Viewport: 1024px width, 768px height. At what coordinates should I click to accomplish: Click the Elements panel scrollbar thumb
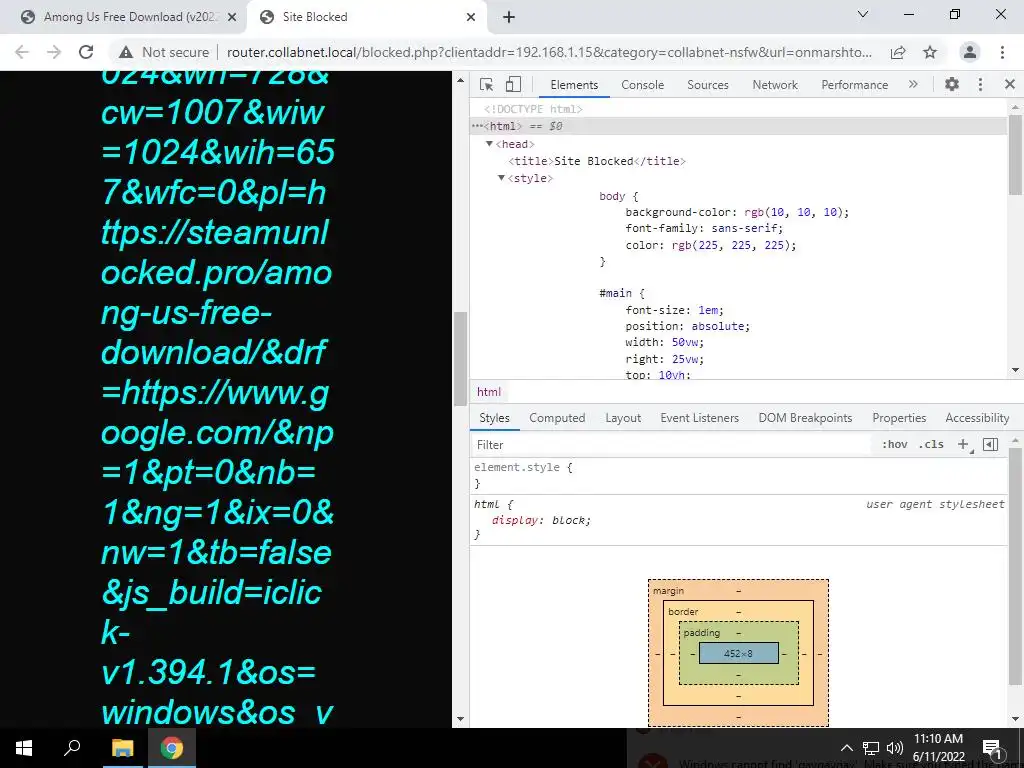pyautogui.click(x=1014, y=155)
